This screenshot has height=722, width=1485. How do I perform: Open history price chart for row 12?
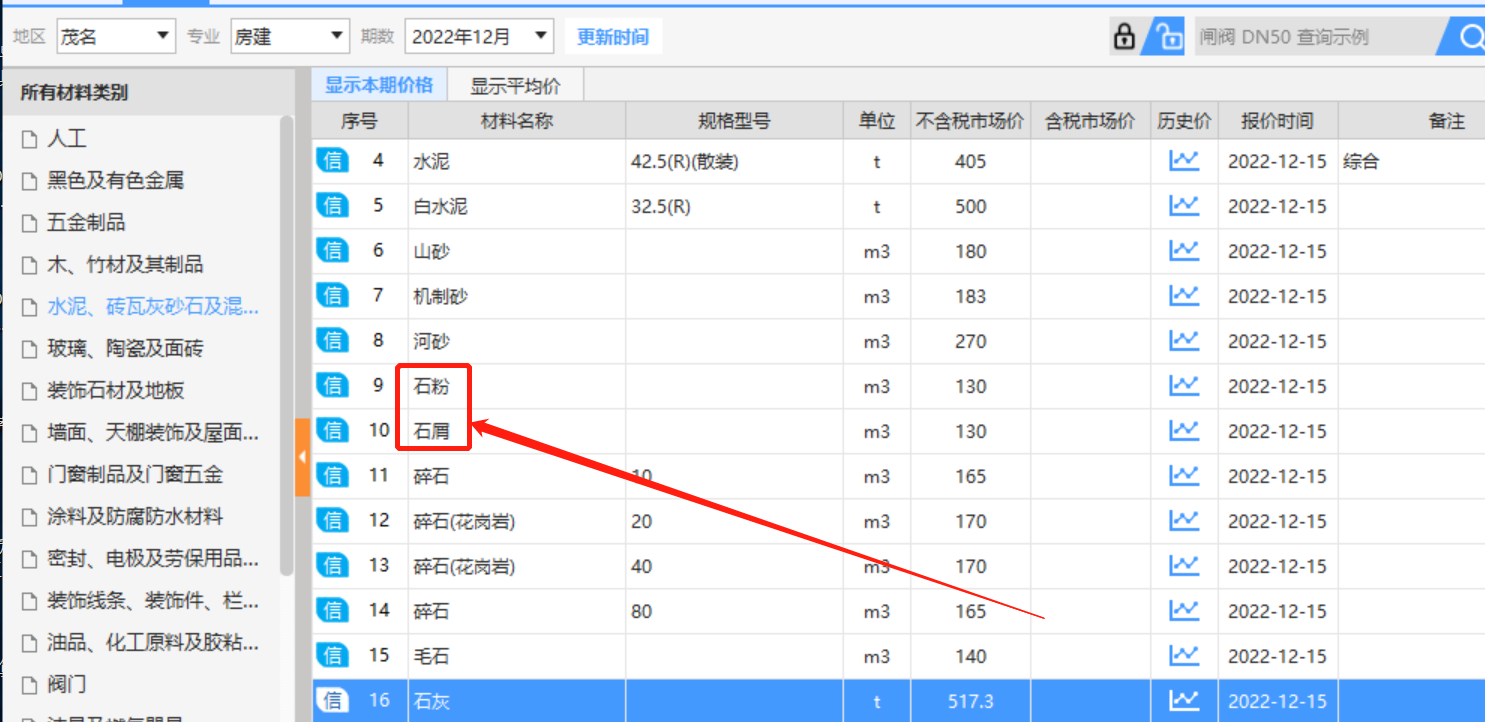pos(1184,520)
